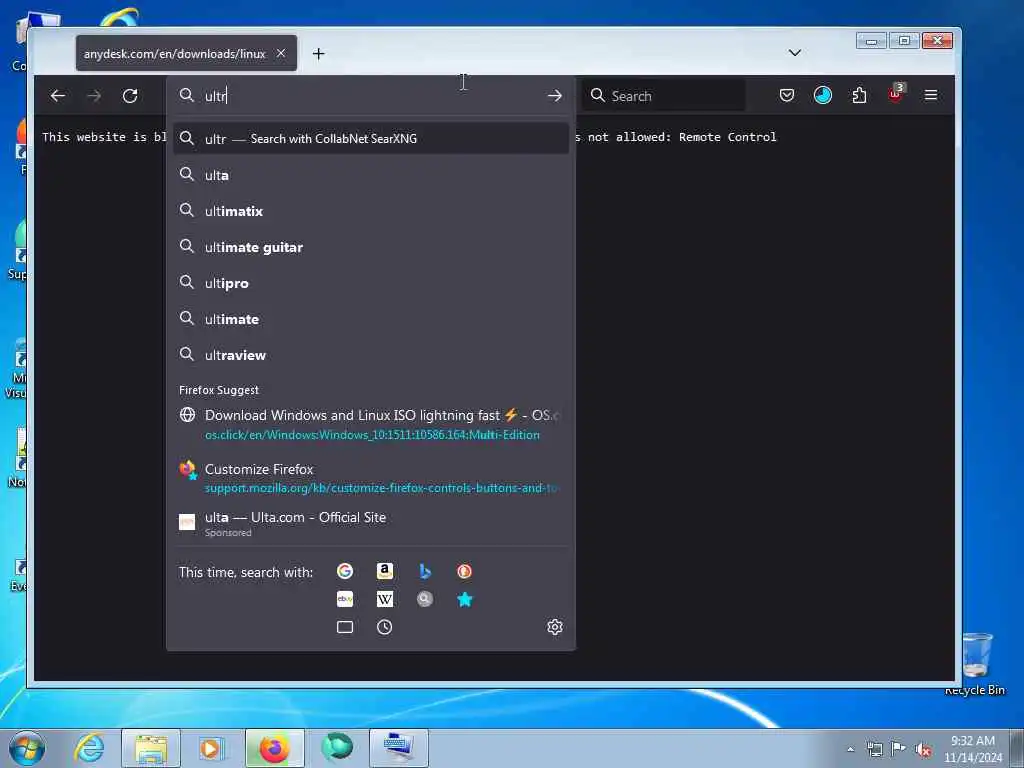This screenshot has width=1024, height=768.
Task: Open the Recycle Bin on the desktop
Action: (976, 663)
